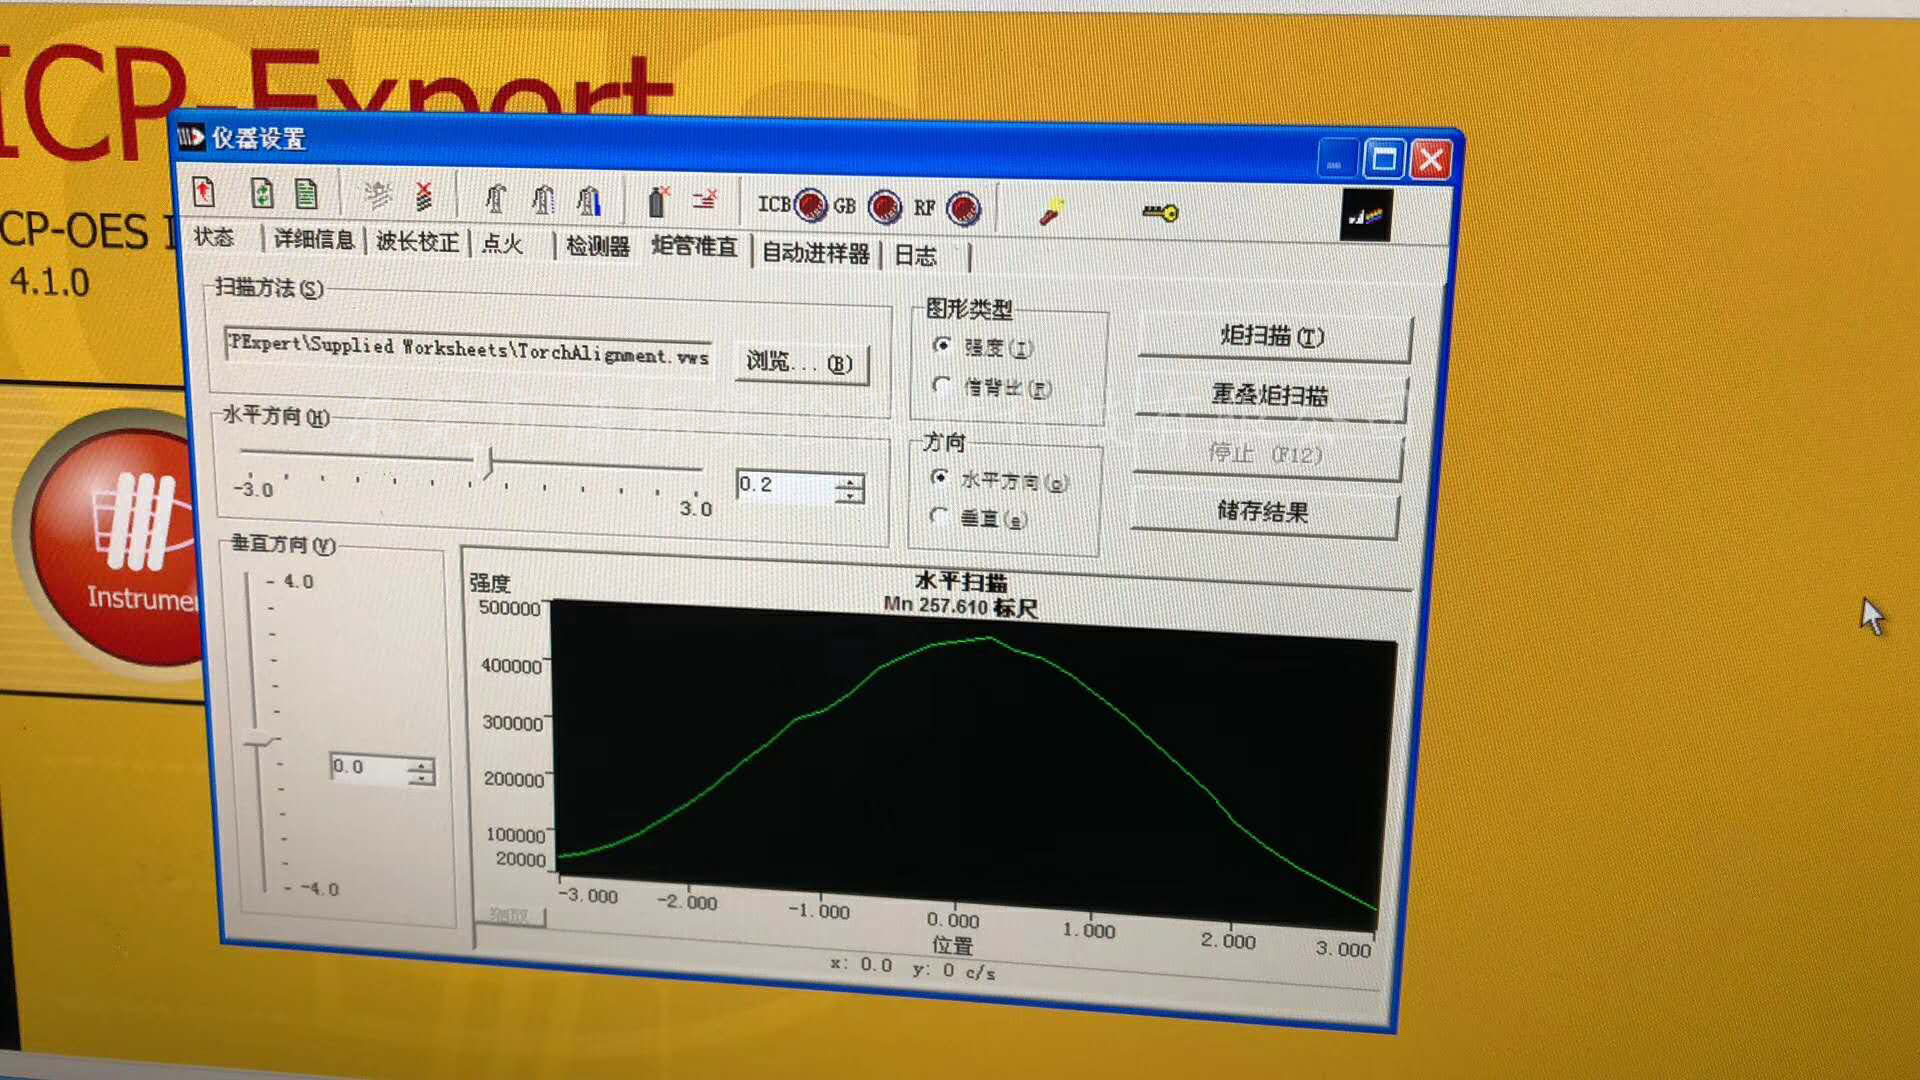The height and width of the screenshot is (1080, 1920).
Task: Open the 自动进样器 tab
Action: 815,253
